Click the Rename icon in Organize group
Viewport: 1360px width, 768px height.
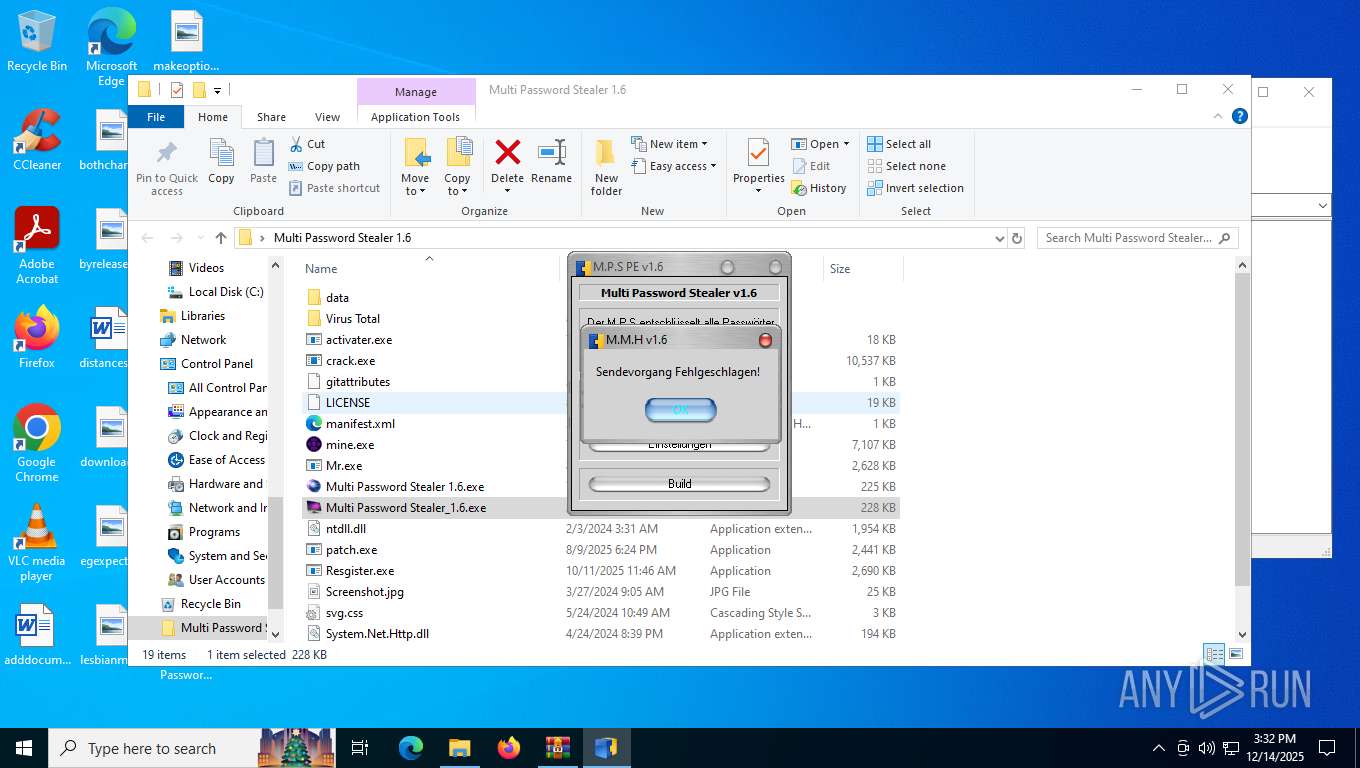(552, 152)
